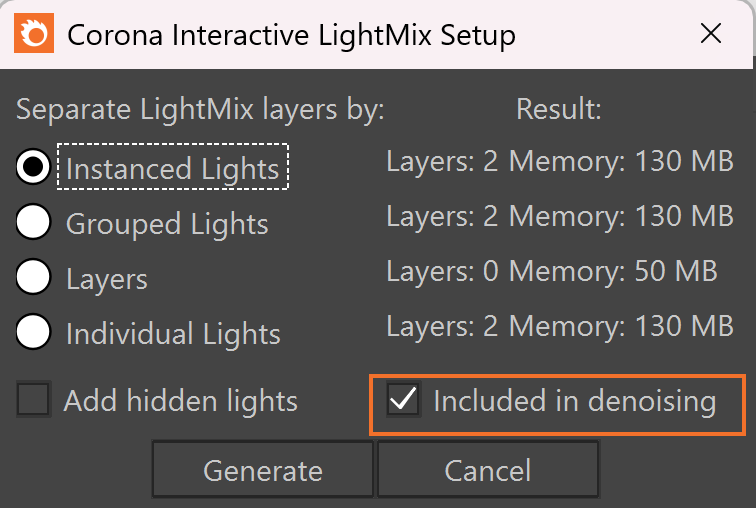Viewport: 756px width, 508px height.
Task: Click the Grouped Lights label text
Action: click(167, 224)
